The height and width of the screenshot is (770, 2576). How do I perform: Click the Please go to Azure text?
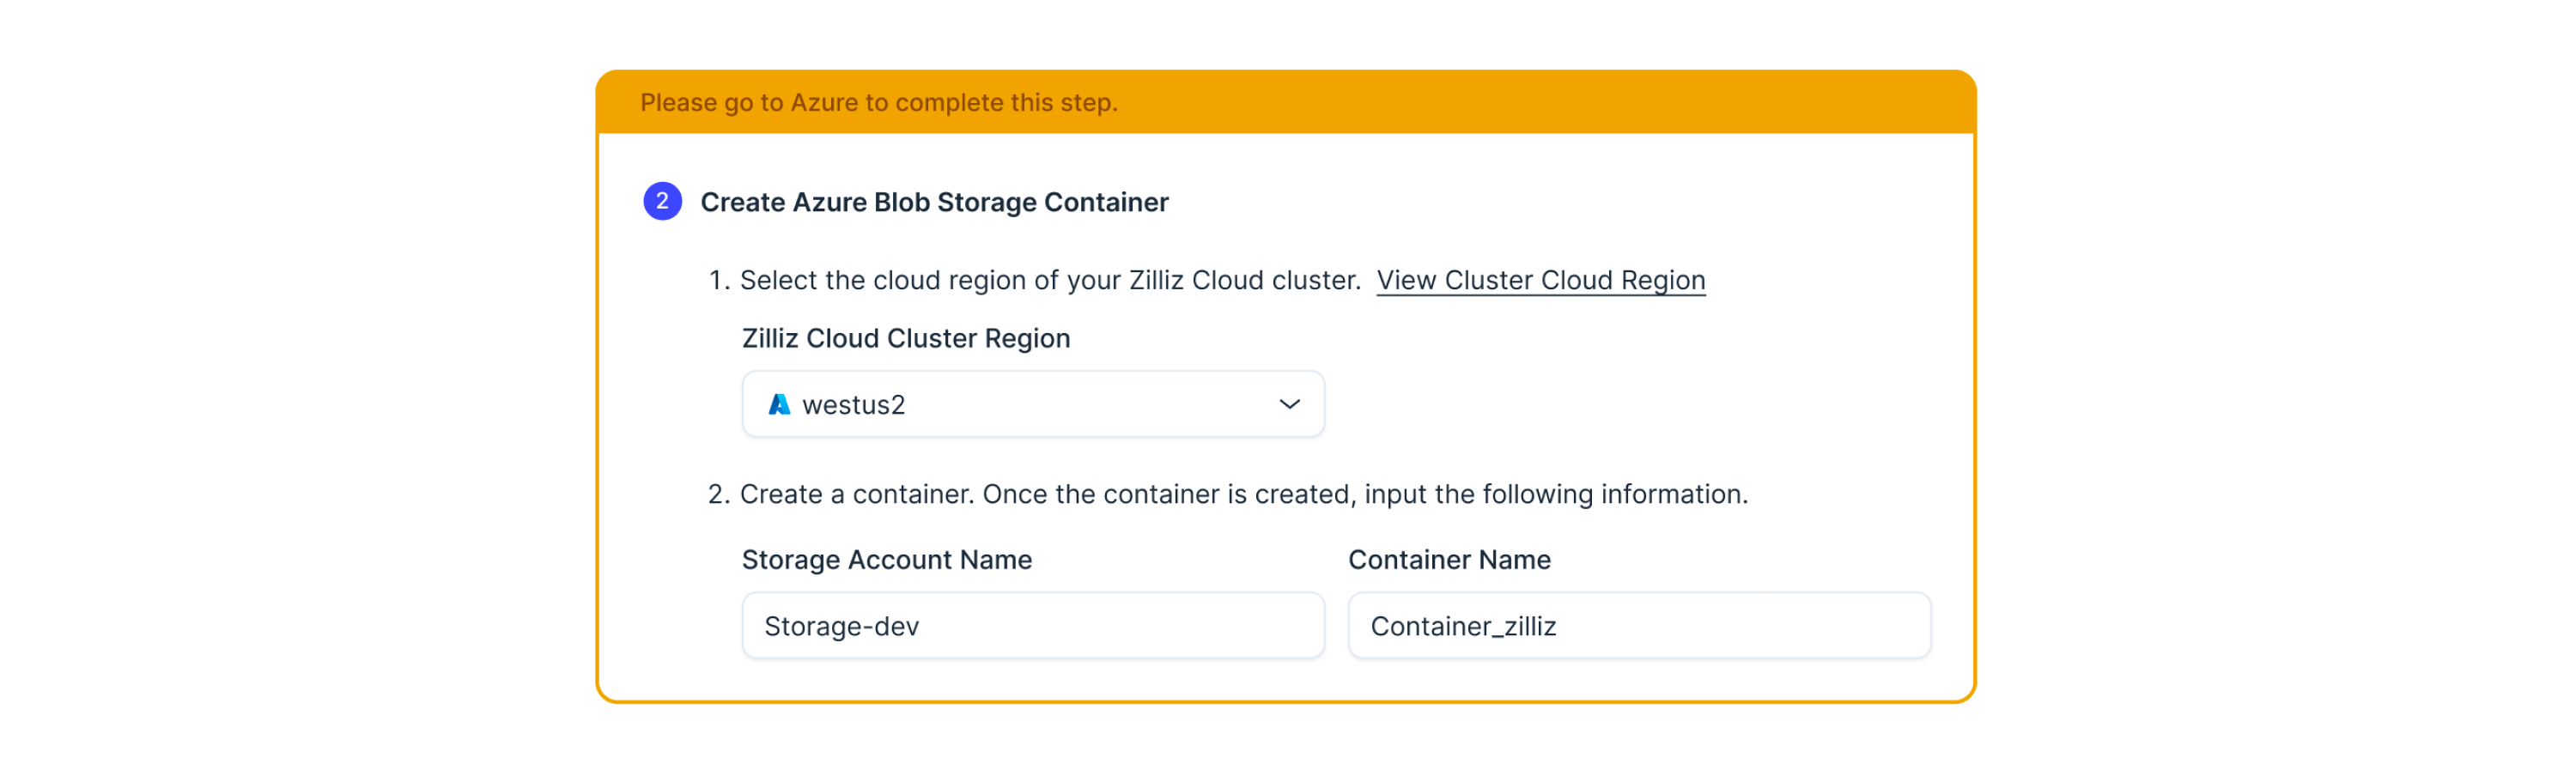(879, 101)
